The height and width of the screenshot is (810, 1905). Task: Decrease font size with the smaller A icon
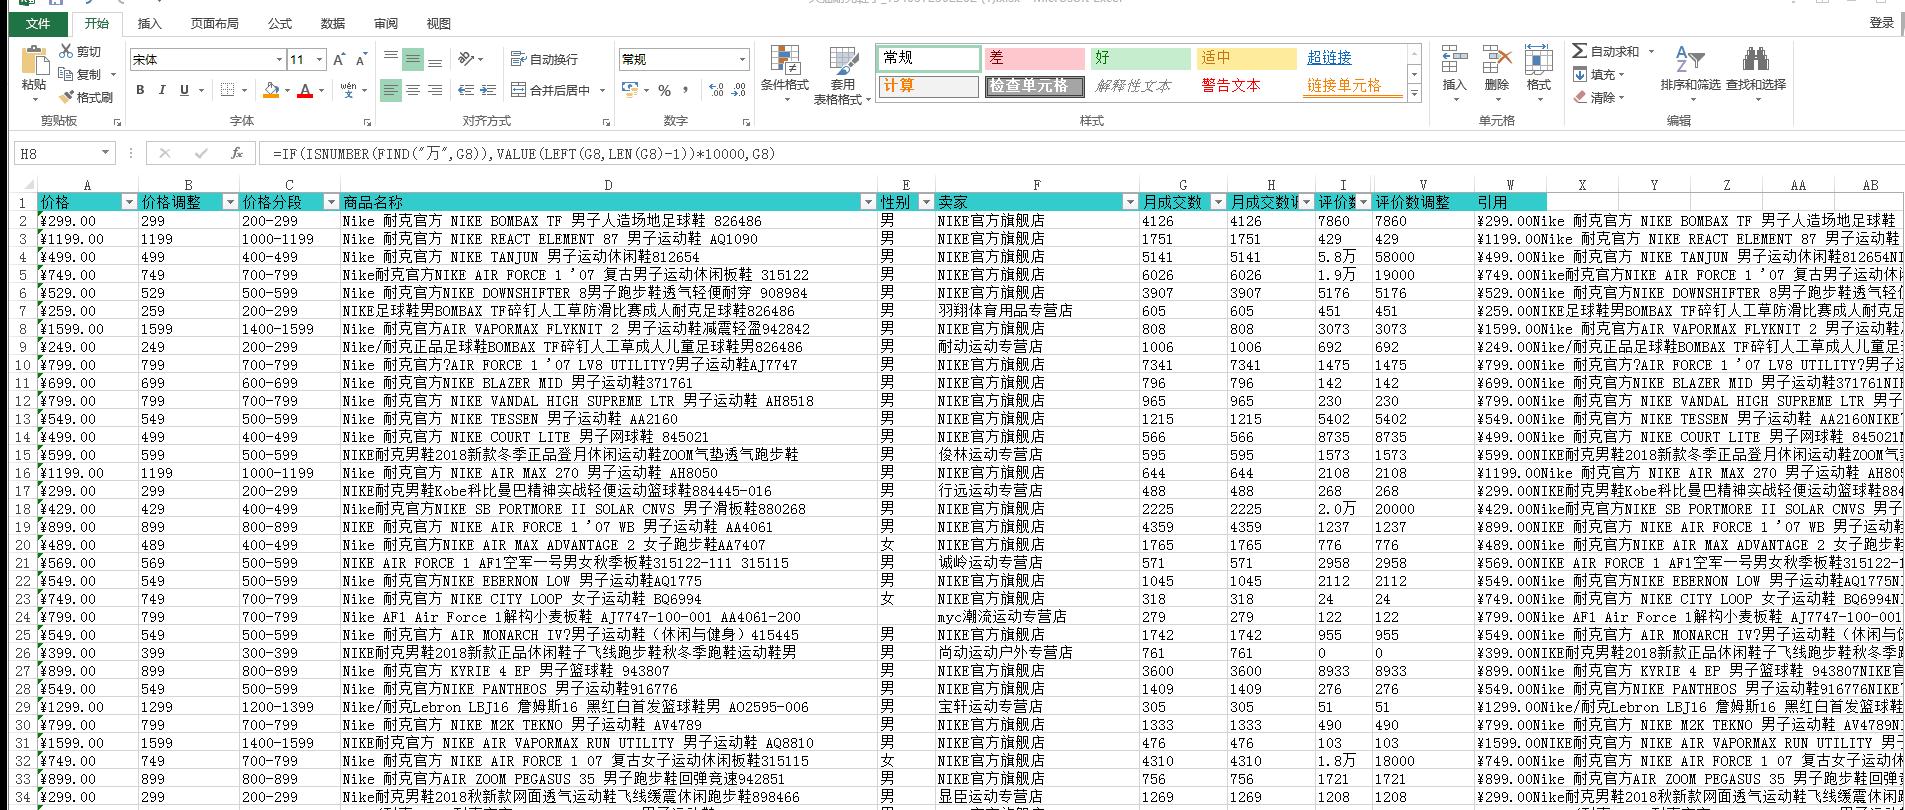pyautogui.click(x=360, y=60)
